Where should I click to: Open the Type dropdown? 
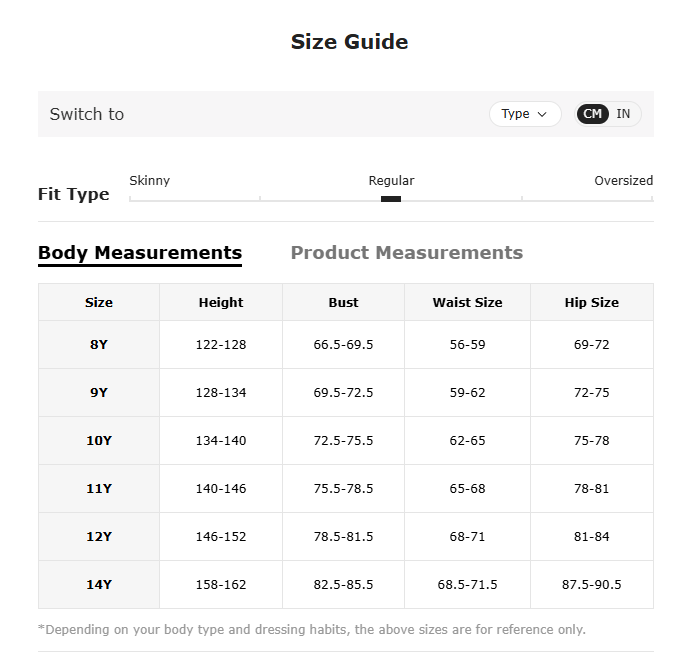tap(525, 114)
